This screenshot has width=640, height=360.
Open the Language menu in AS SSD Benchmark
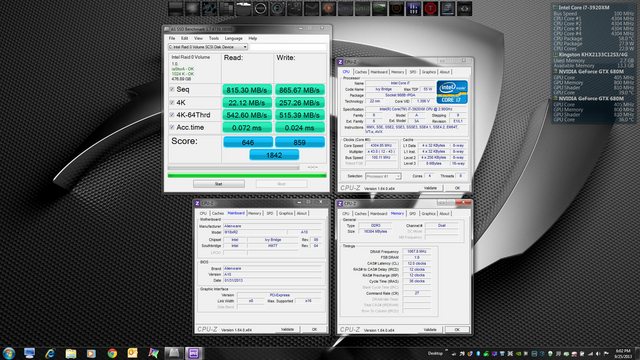click(233, 38)
